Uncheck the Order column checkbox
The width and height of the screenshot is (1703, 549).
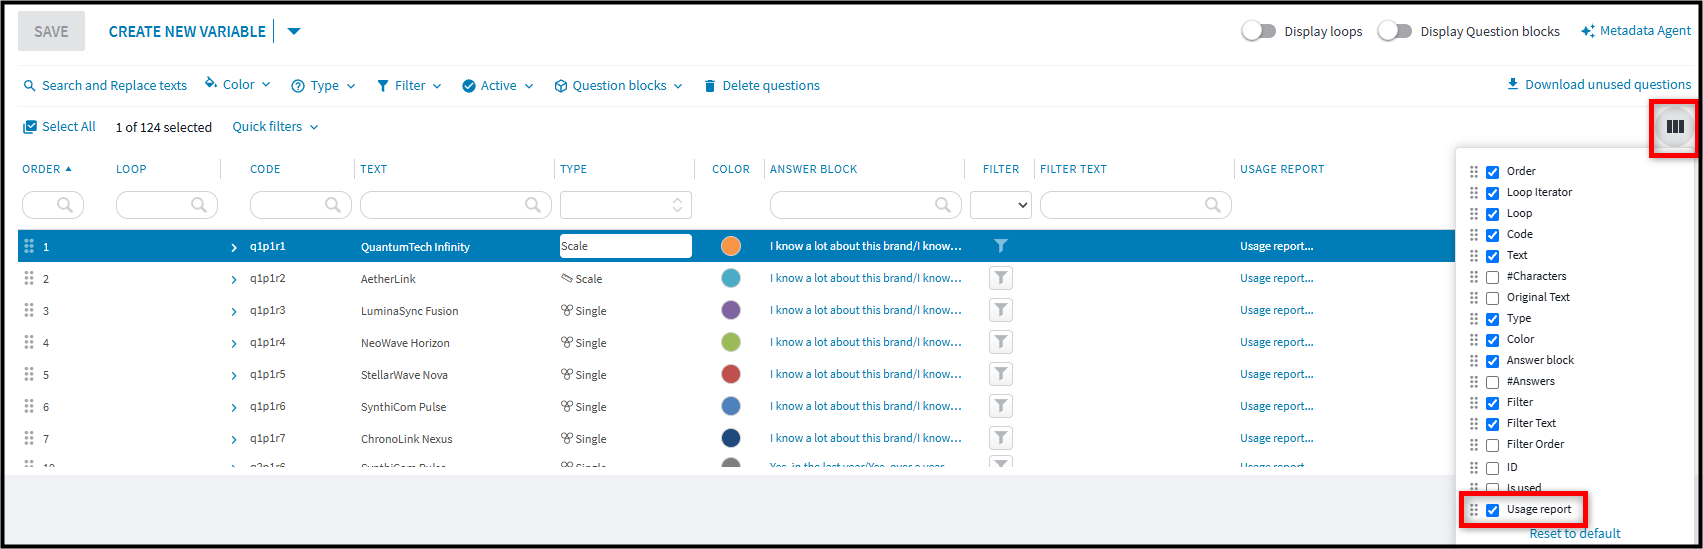(1492, 172)
